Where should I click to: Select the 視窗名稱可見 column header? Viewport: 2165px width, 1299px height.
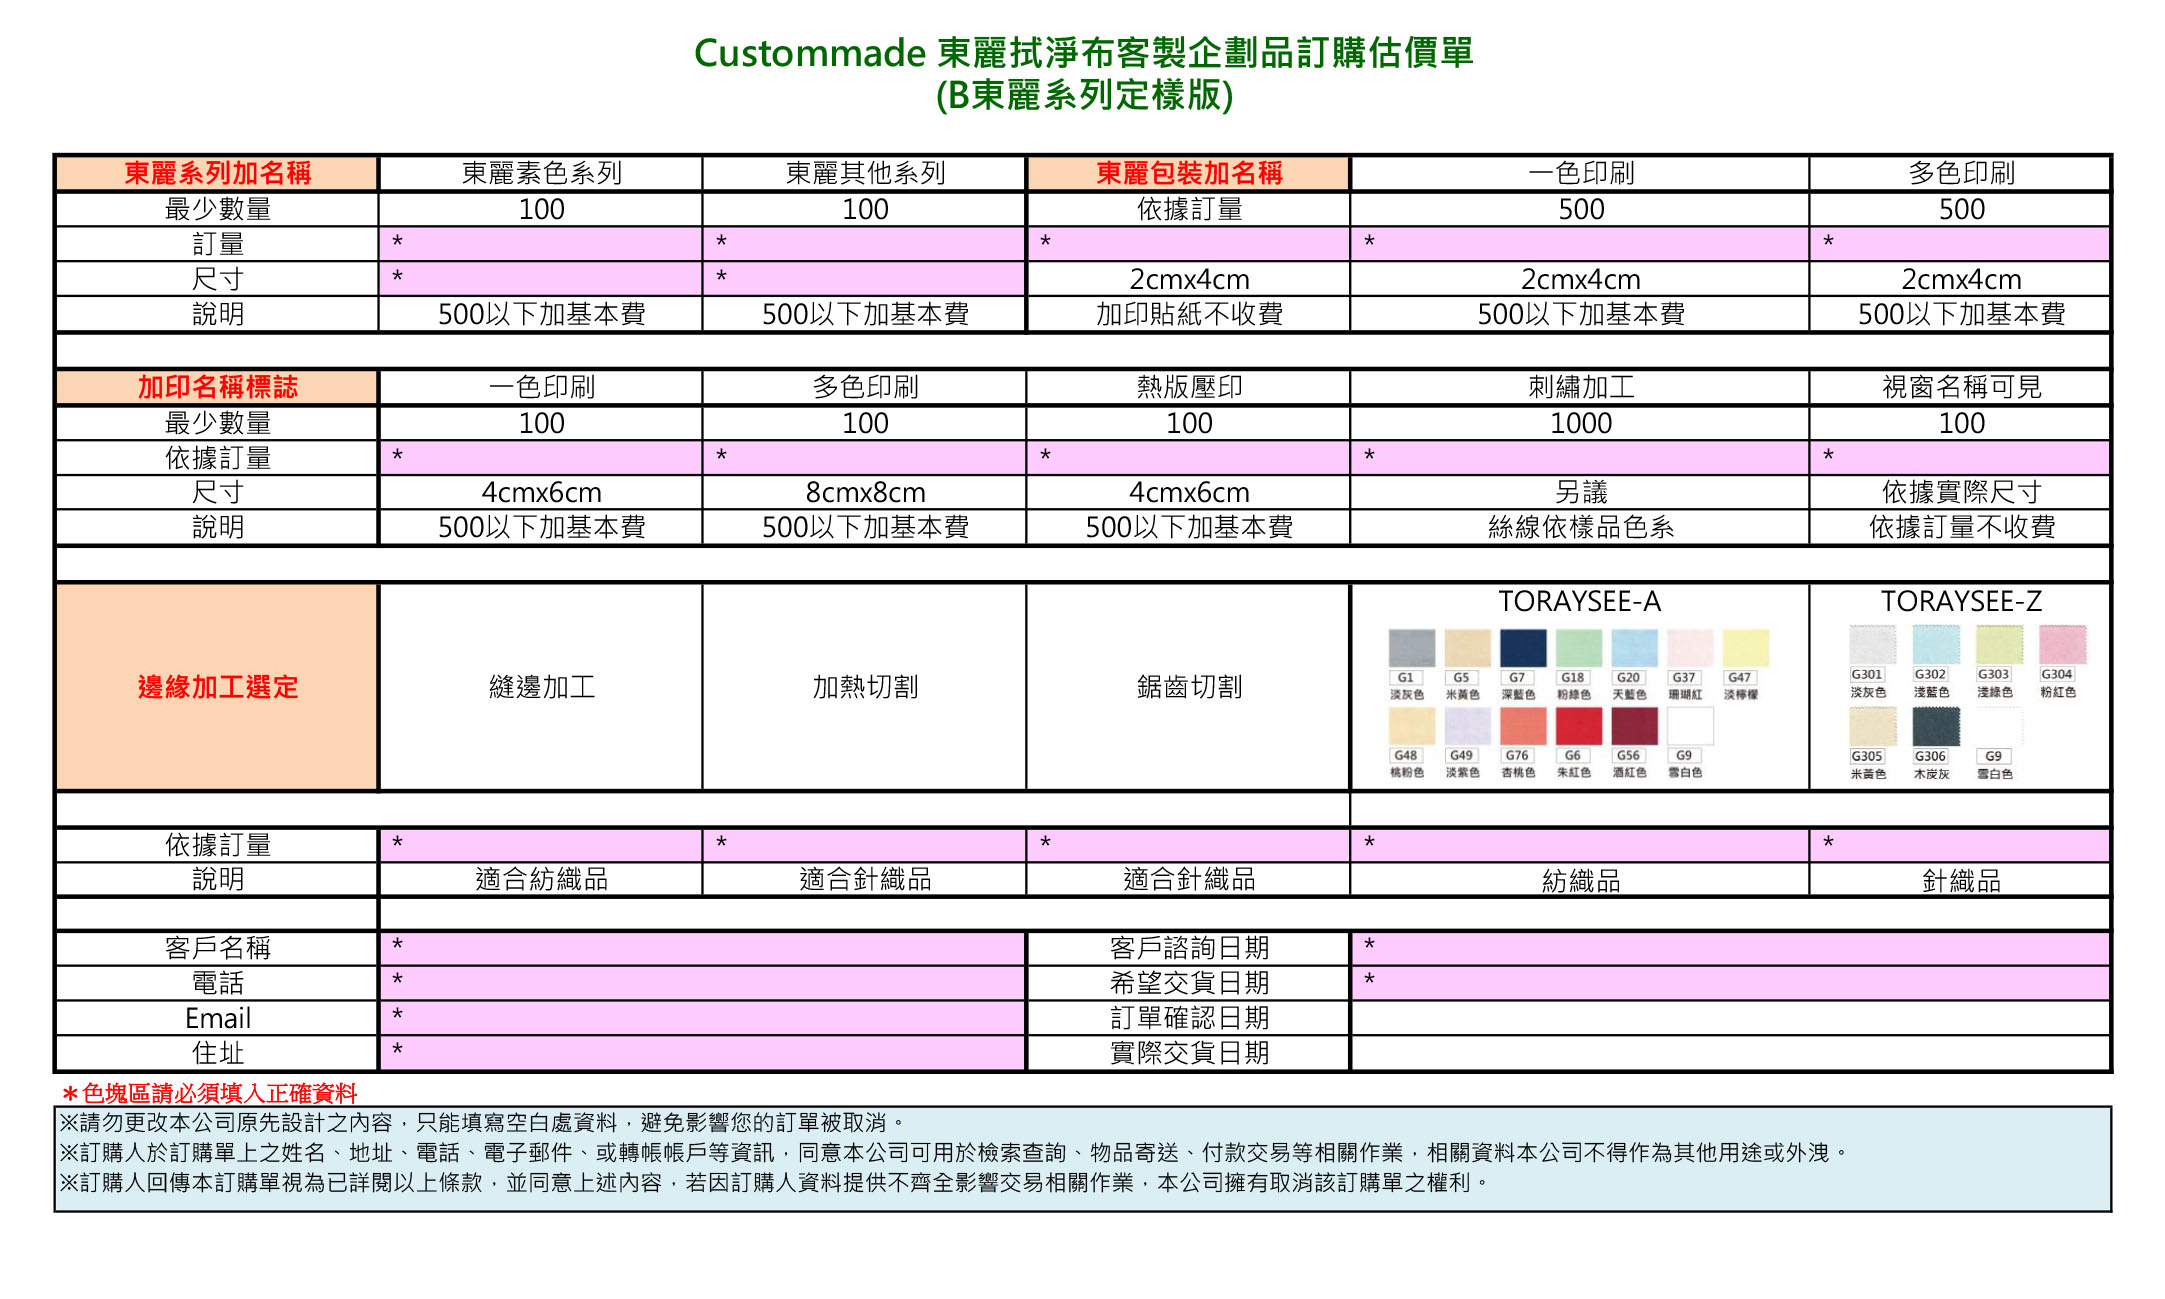coord(1961,387)
